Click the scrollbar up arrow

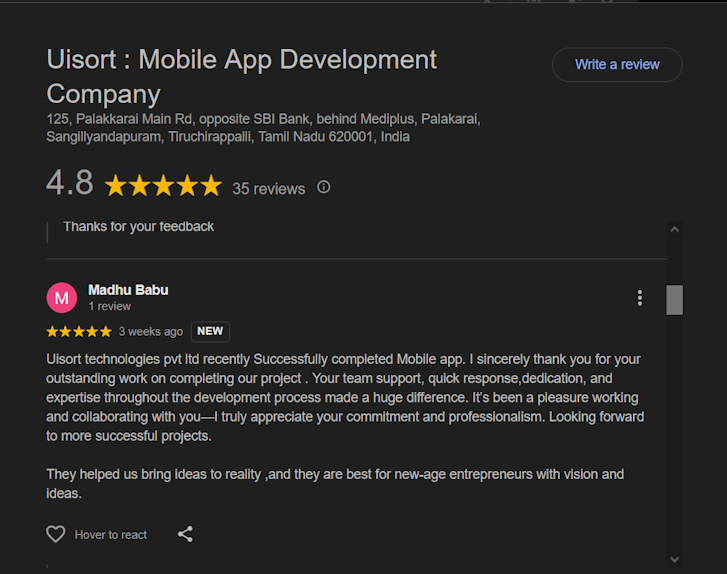pyautogui.click(x=674, y=229)
